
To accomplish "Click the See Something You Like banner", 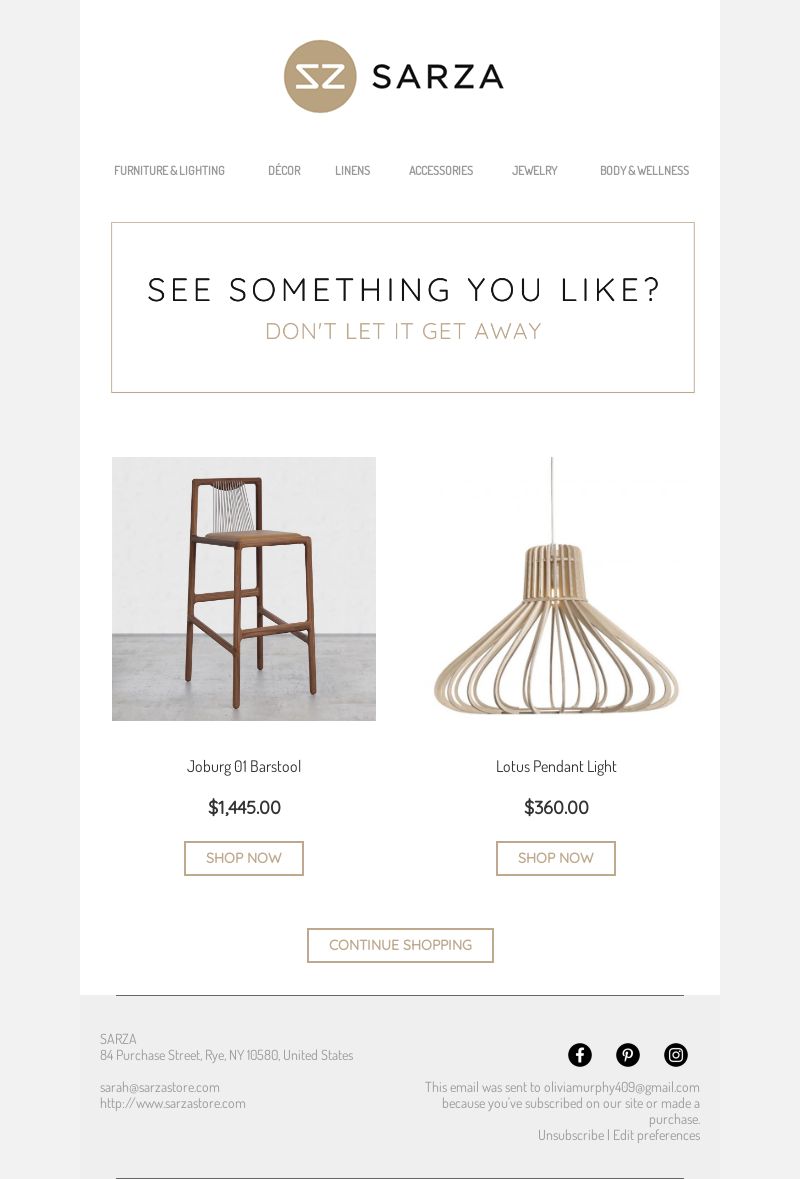I will point(403,308).
